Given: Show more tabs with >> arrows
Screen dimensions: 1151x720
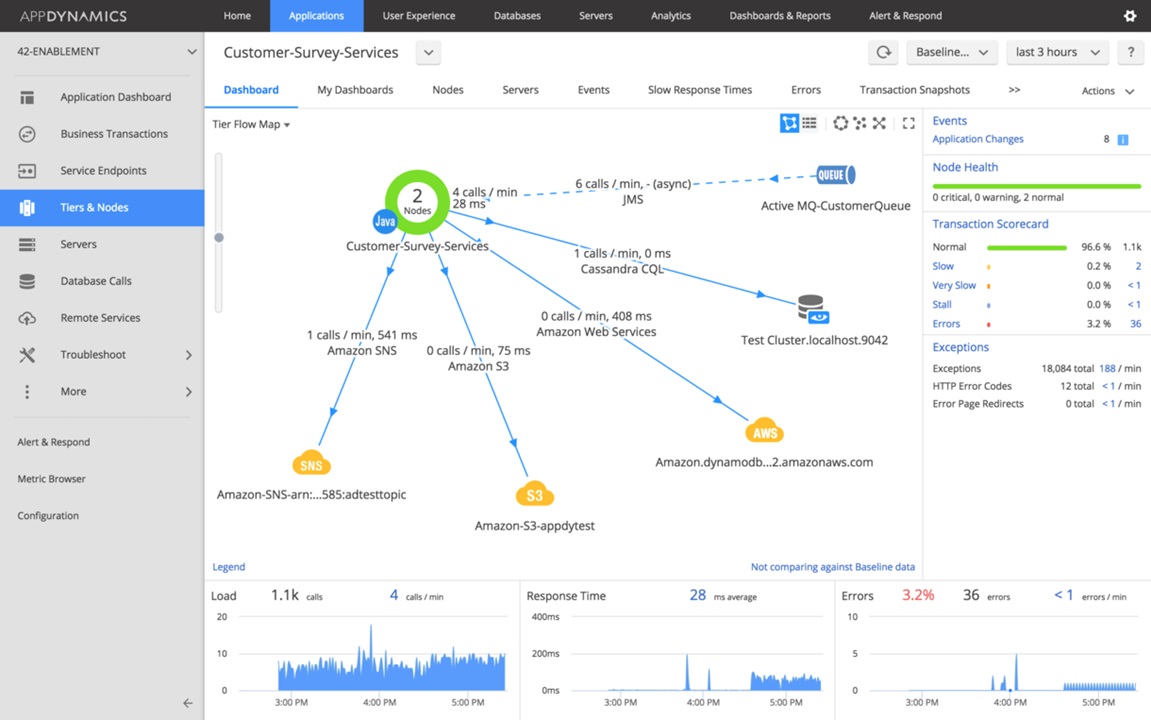Looking at the screenshot, I should (1014, 90).
